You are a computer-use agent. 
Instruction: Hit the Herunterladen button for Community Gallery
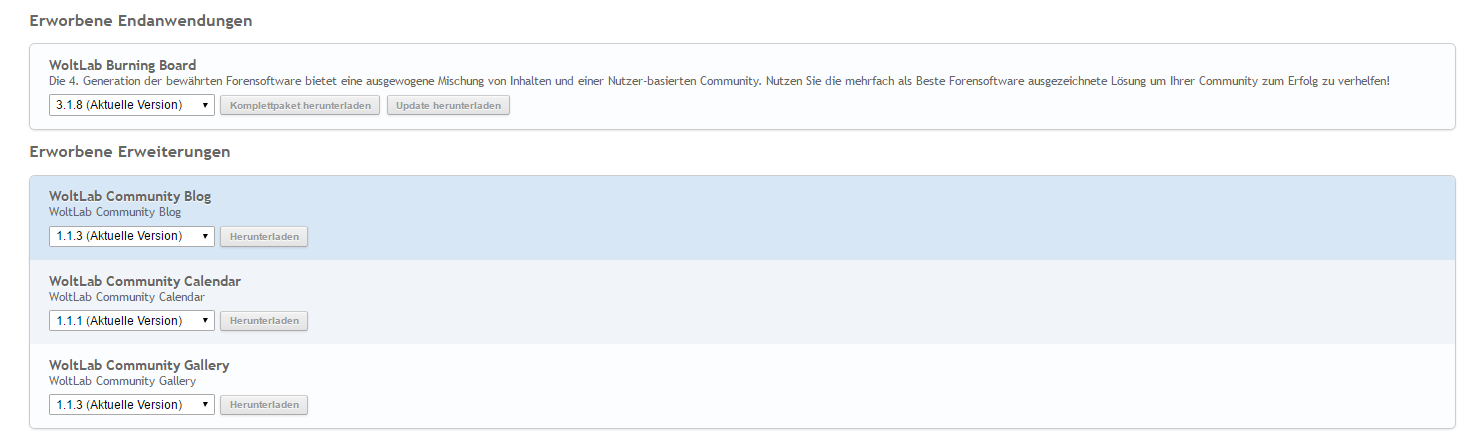point(264,405)
